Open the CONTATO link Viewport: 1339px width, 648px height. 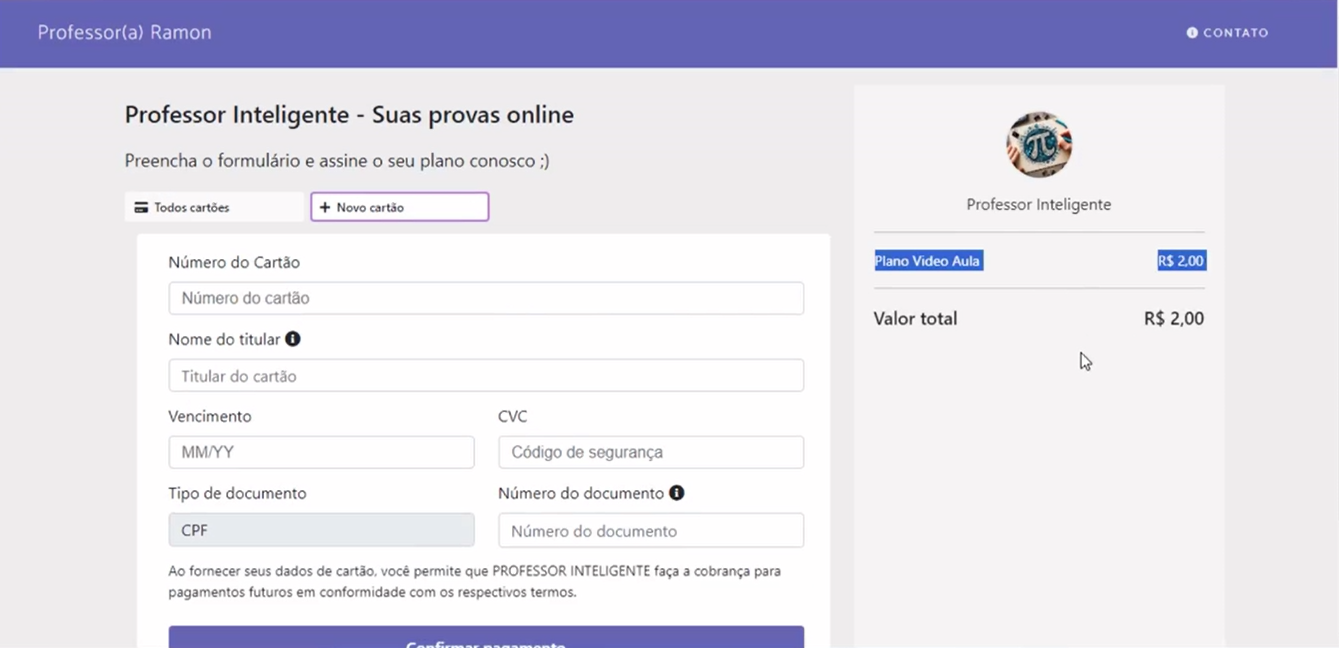[1234, 32]
